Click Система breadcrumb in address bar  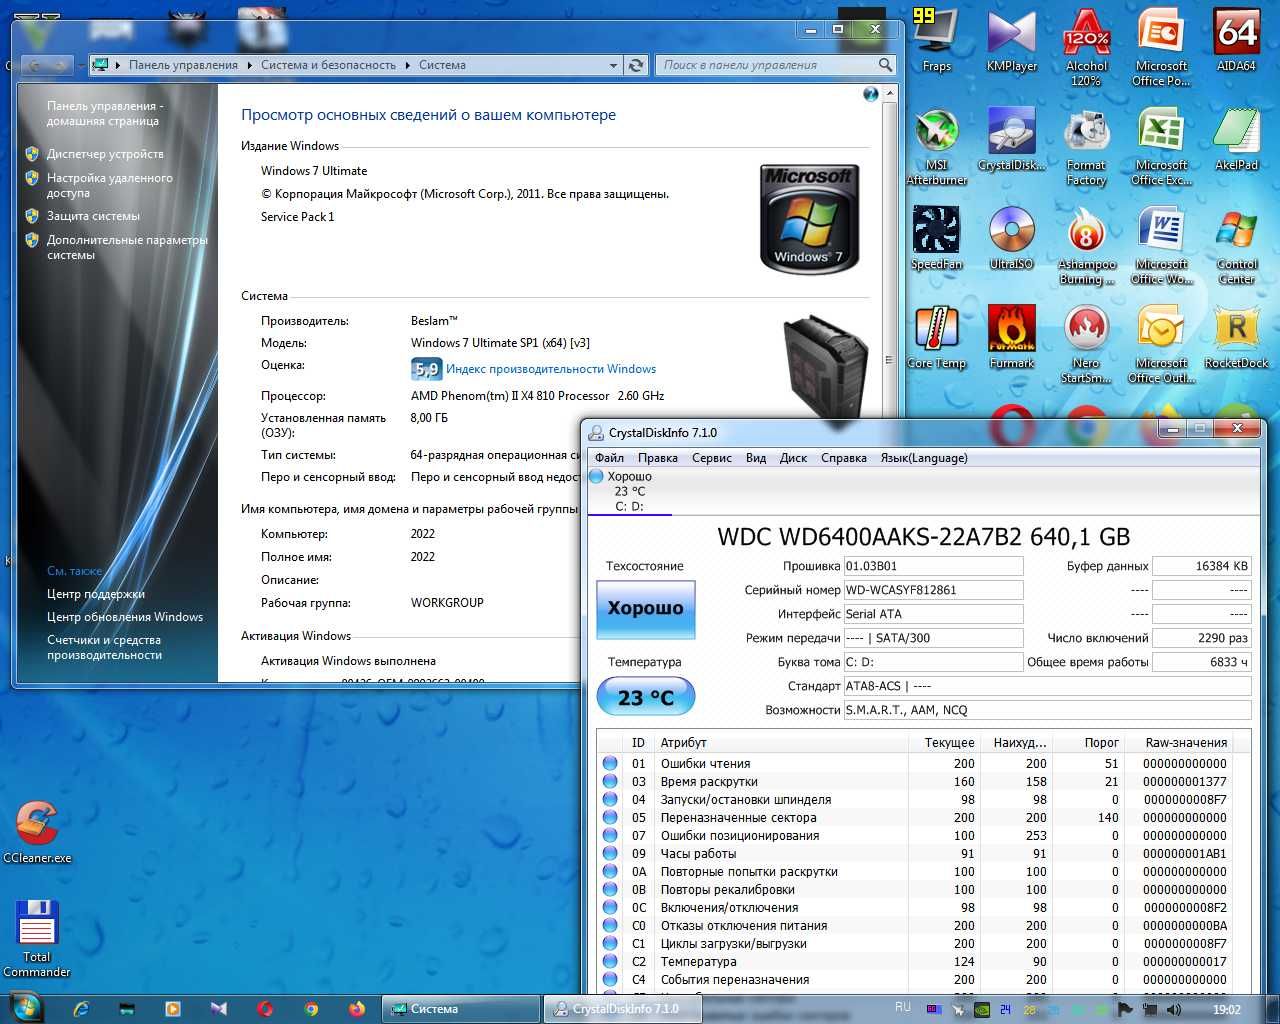tap(442, 65)
